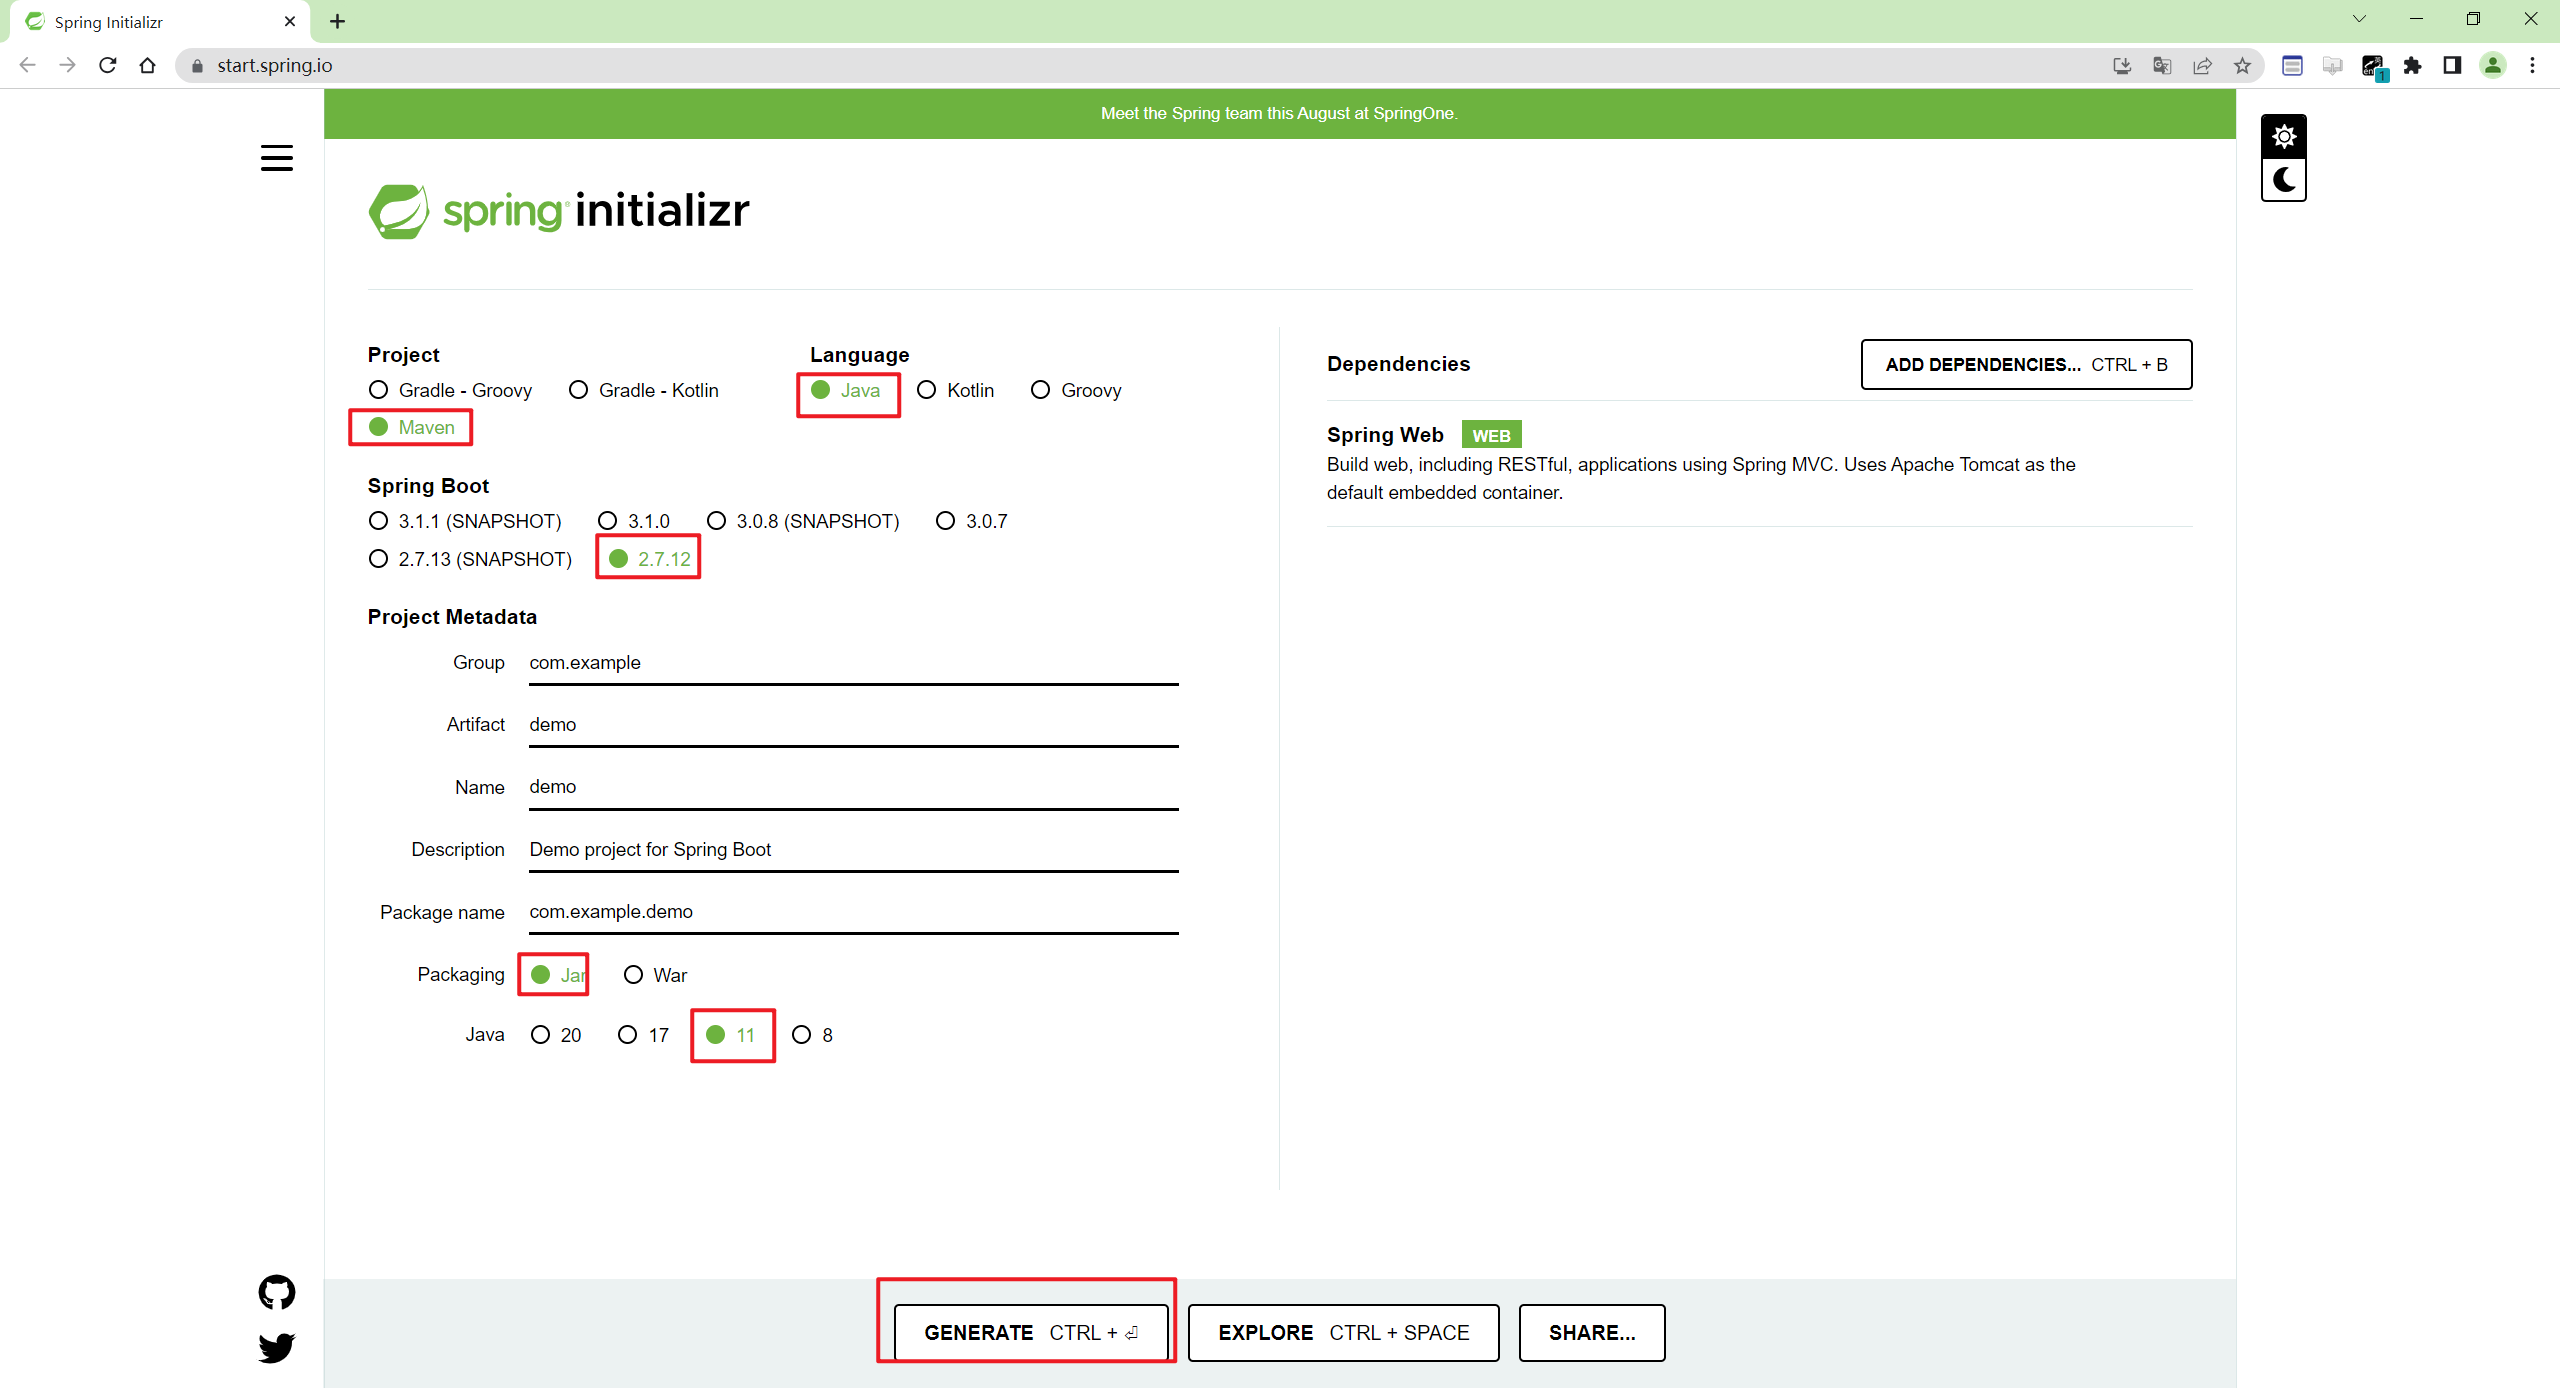Edit the Name field
Image resolution: width=2560 pixels, height=1388 pixels.
click(x=853, y=788)
